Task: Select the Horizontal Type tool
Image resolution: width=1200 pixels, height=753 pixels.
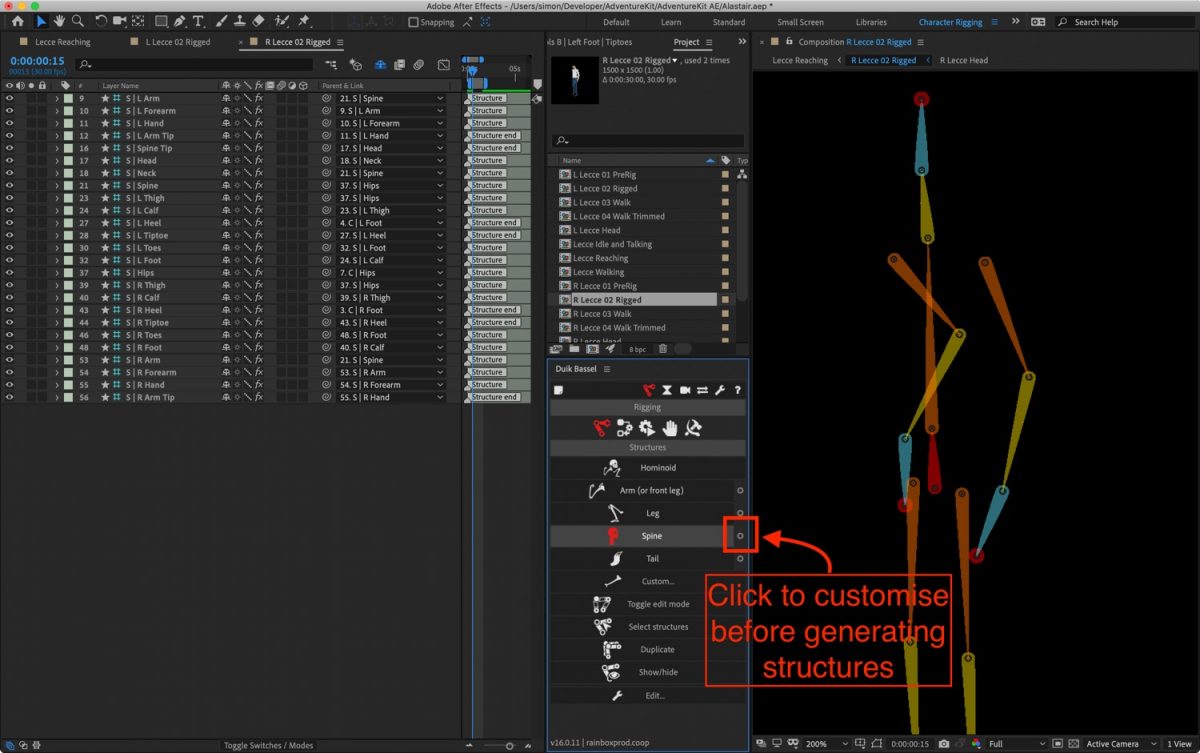Action: [199, 19]
